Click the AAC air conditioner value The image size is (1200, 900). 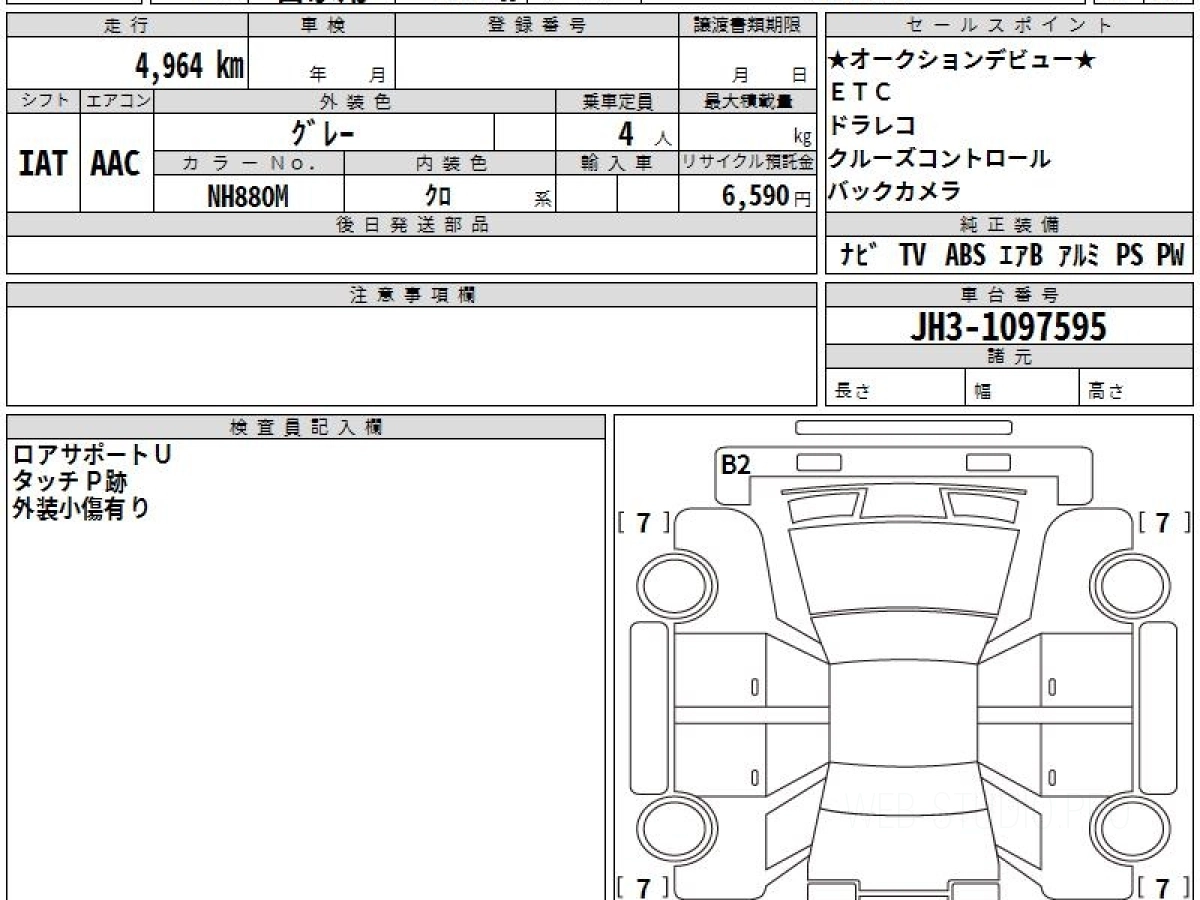coord(116,163)
